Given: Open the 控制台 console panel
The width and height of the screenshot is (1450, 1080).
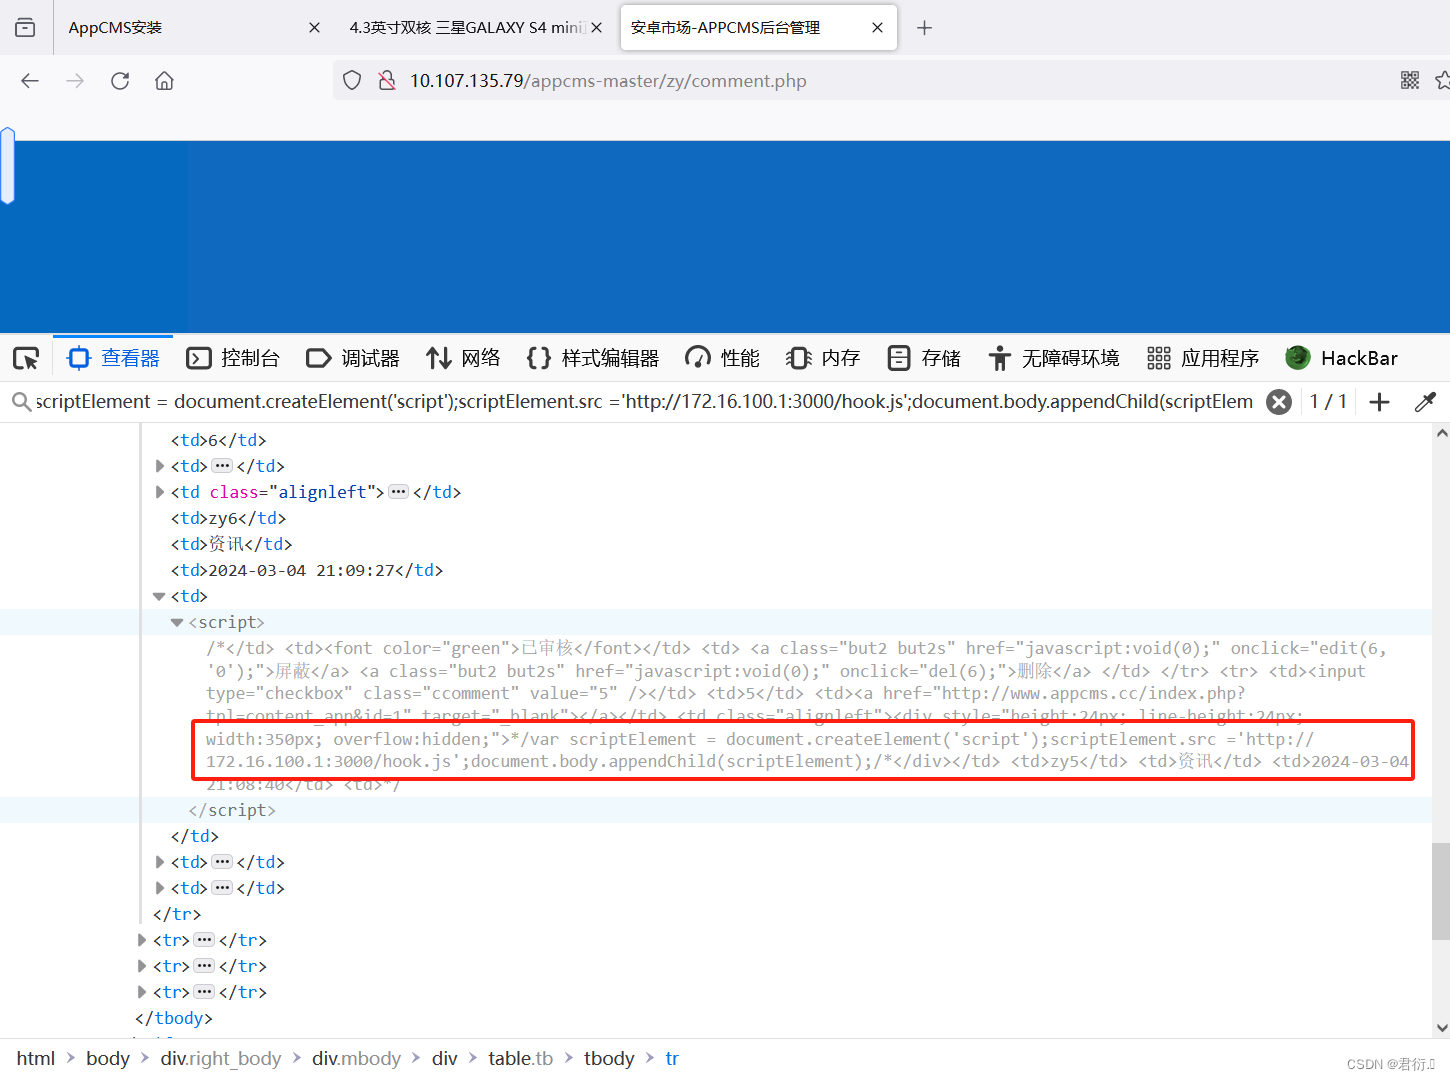Looking at the screenshot, I should tap(233, 358).
